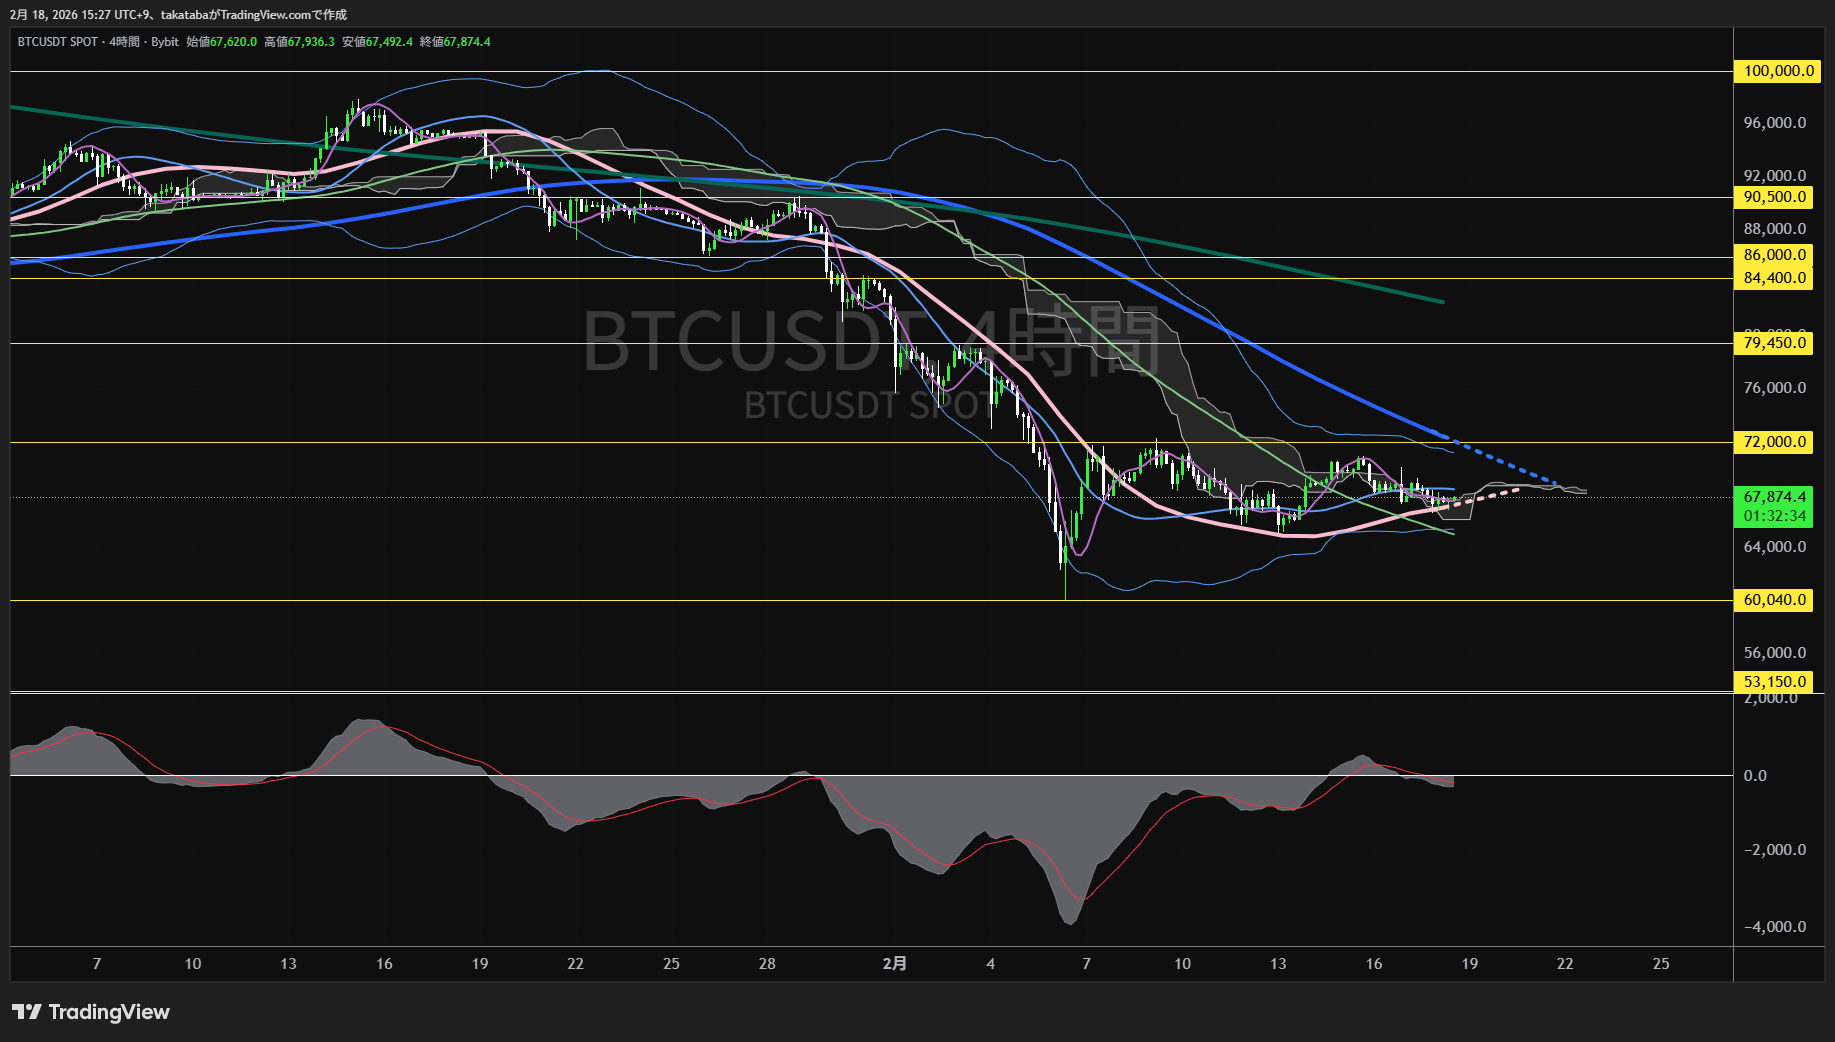Select the 86,000.0 yellow price label
1835x1042 pixels.
[x=1774, y=255]
